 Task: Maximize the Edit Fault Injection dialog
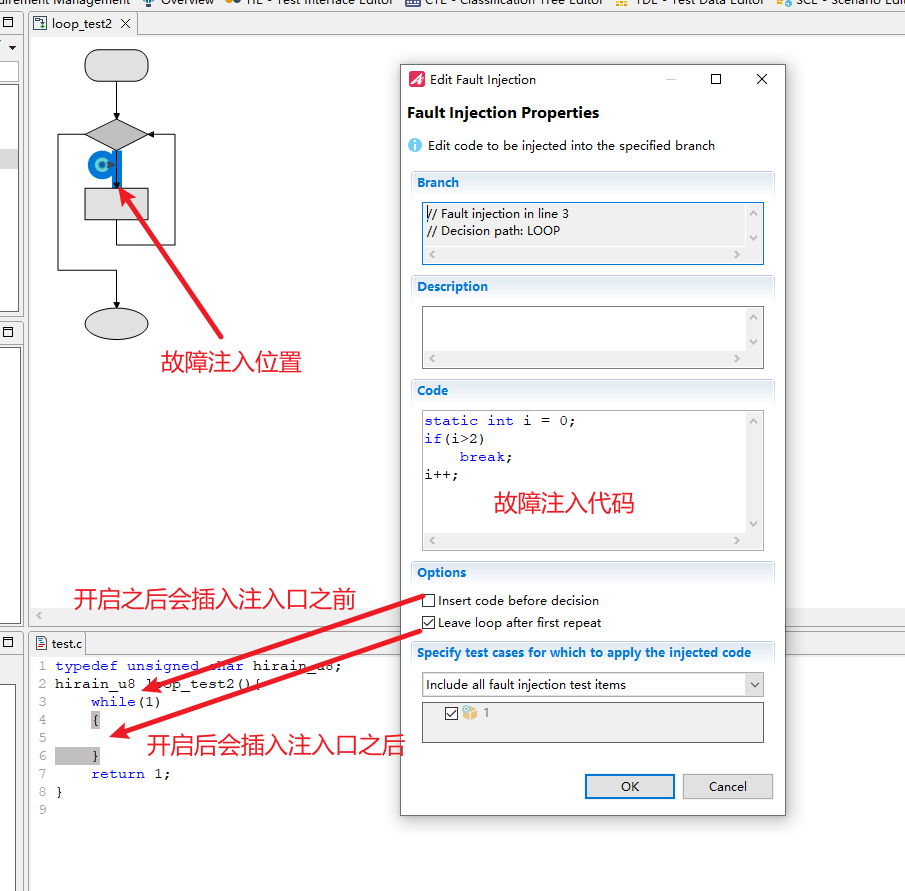tap(716, 79)
